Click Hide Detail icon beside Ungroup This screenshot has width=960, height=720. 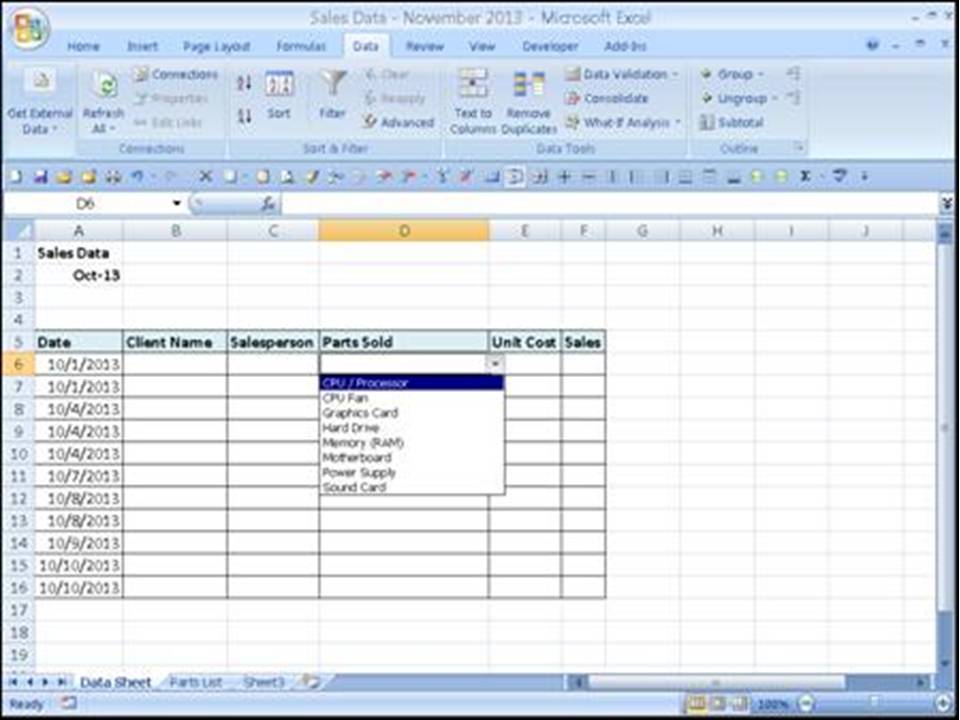(x=793, y=98)
